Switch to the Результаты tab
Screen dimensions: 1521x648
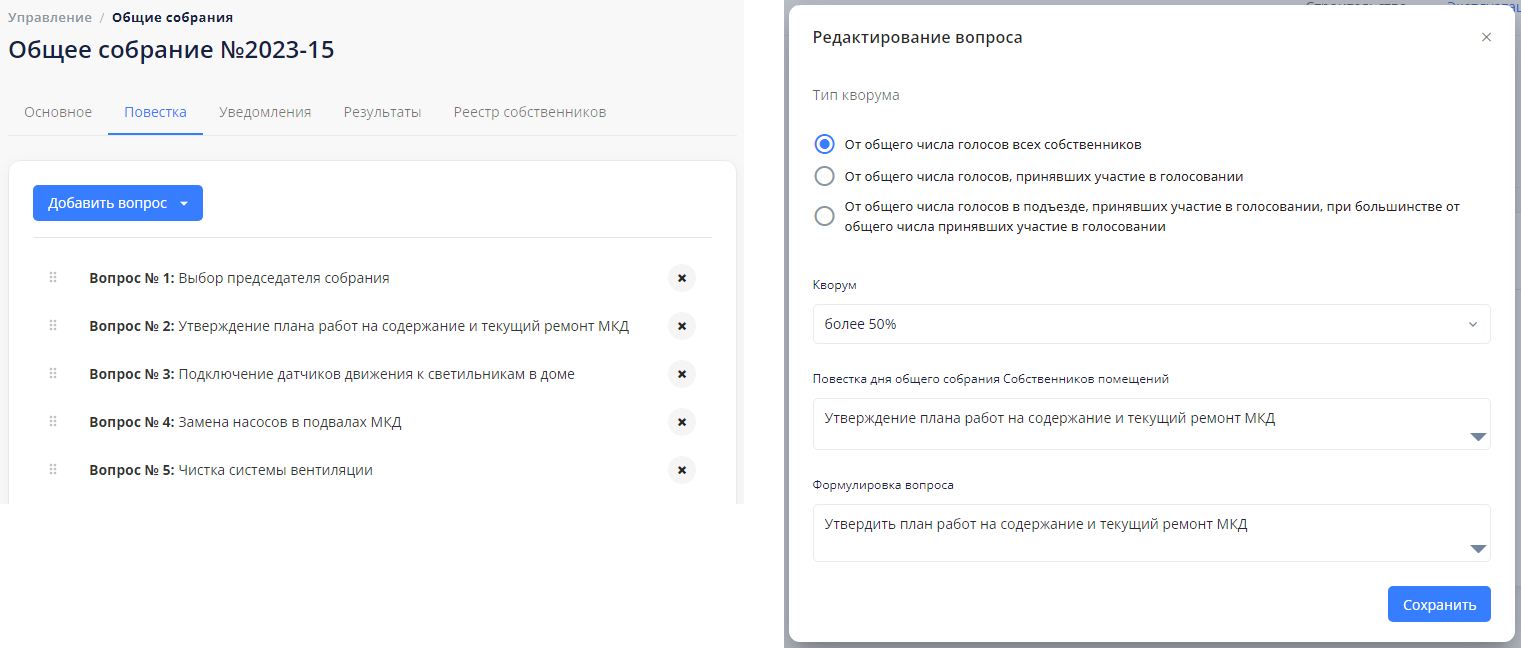click(x=382, y=112)
